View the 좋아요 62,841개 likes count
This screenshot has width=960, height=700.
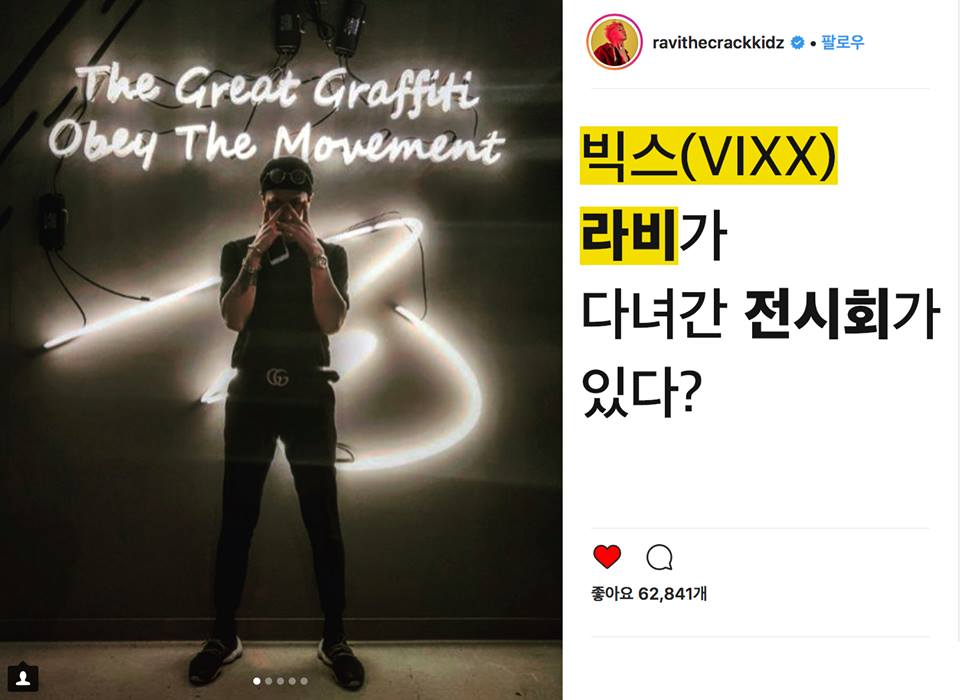pos(649,593)
